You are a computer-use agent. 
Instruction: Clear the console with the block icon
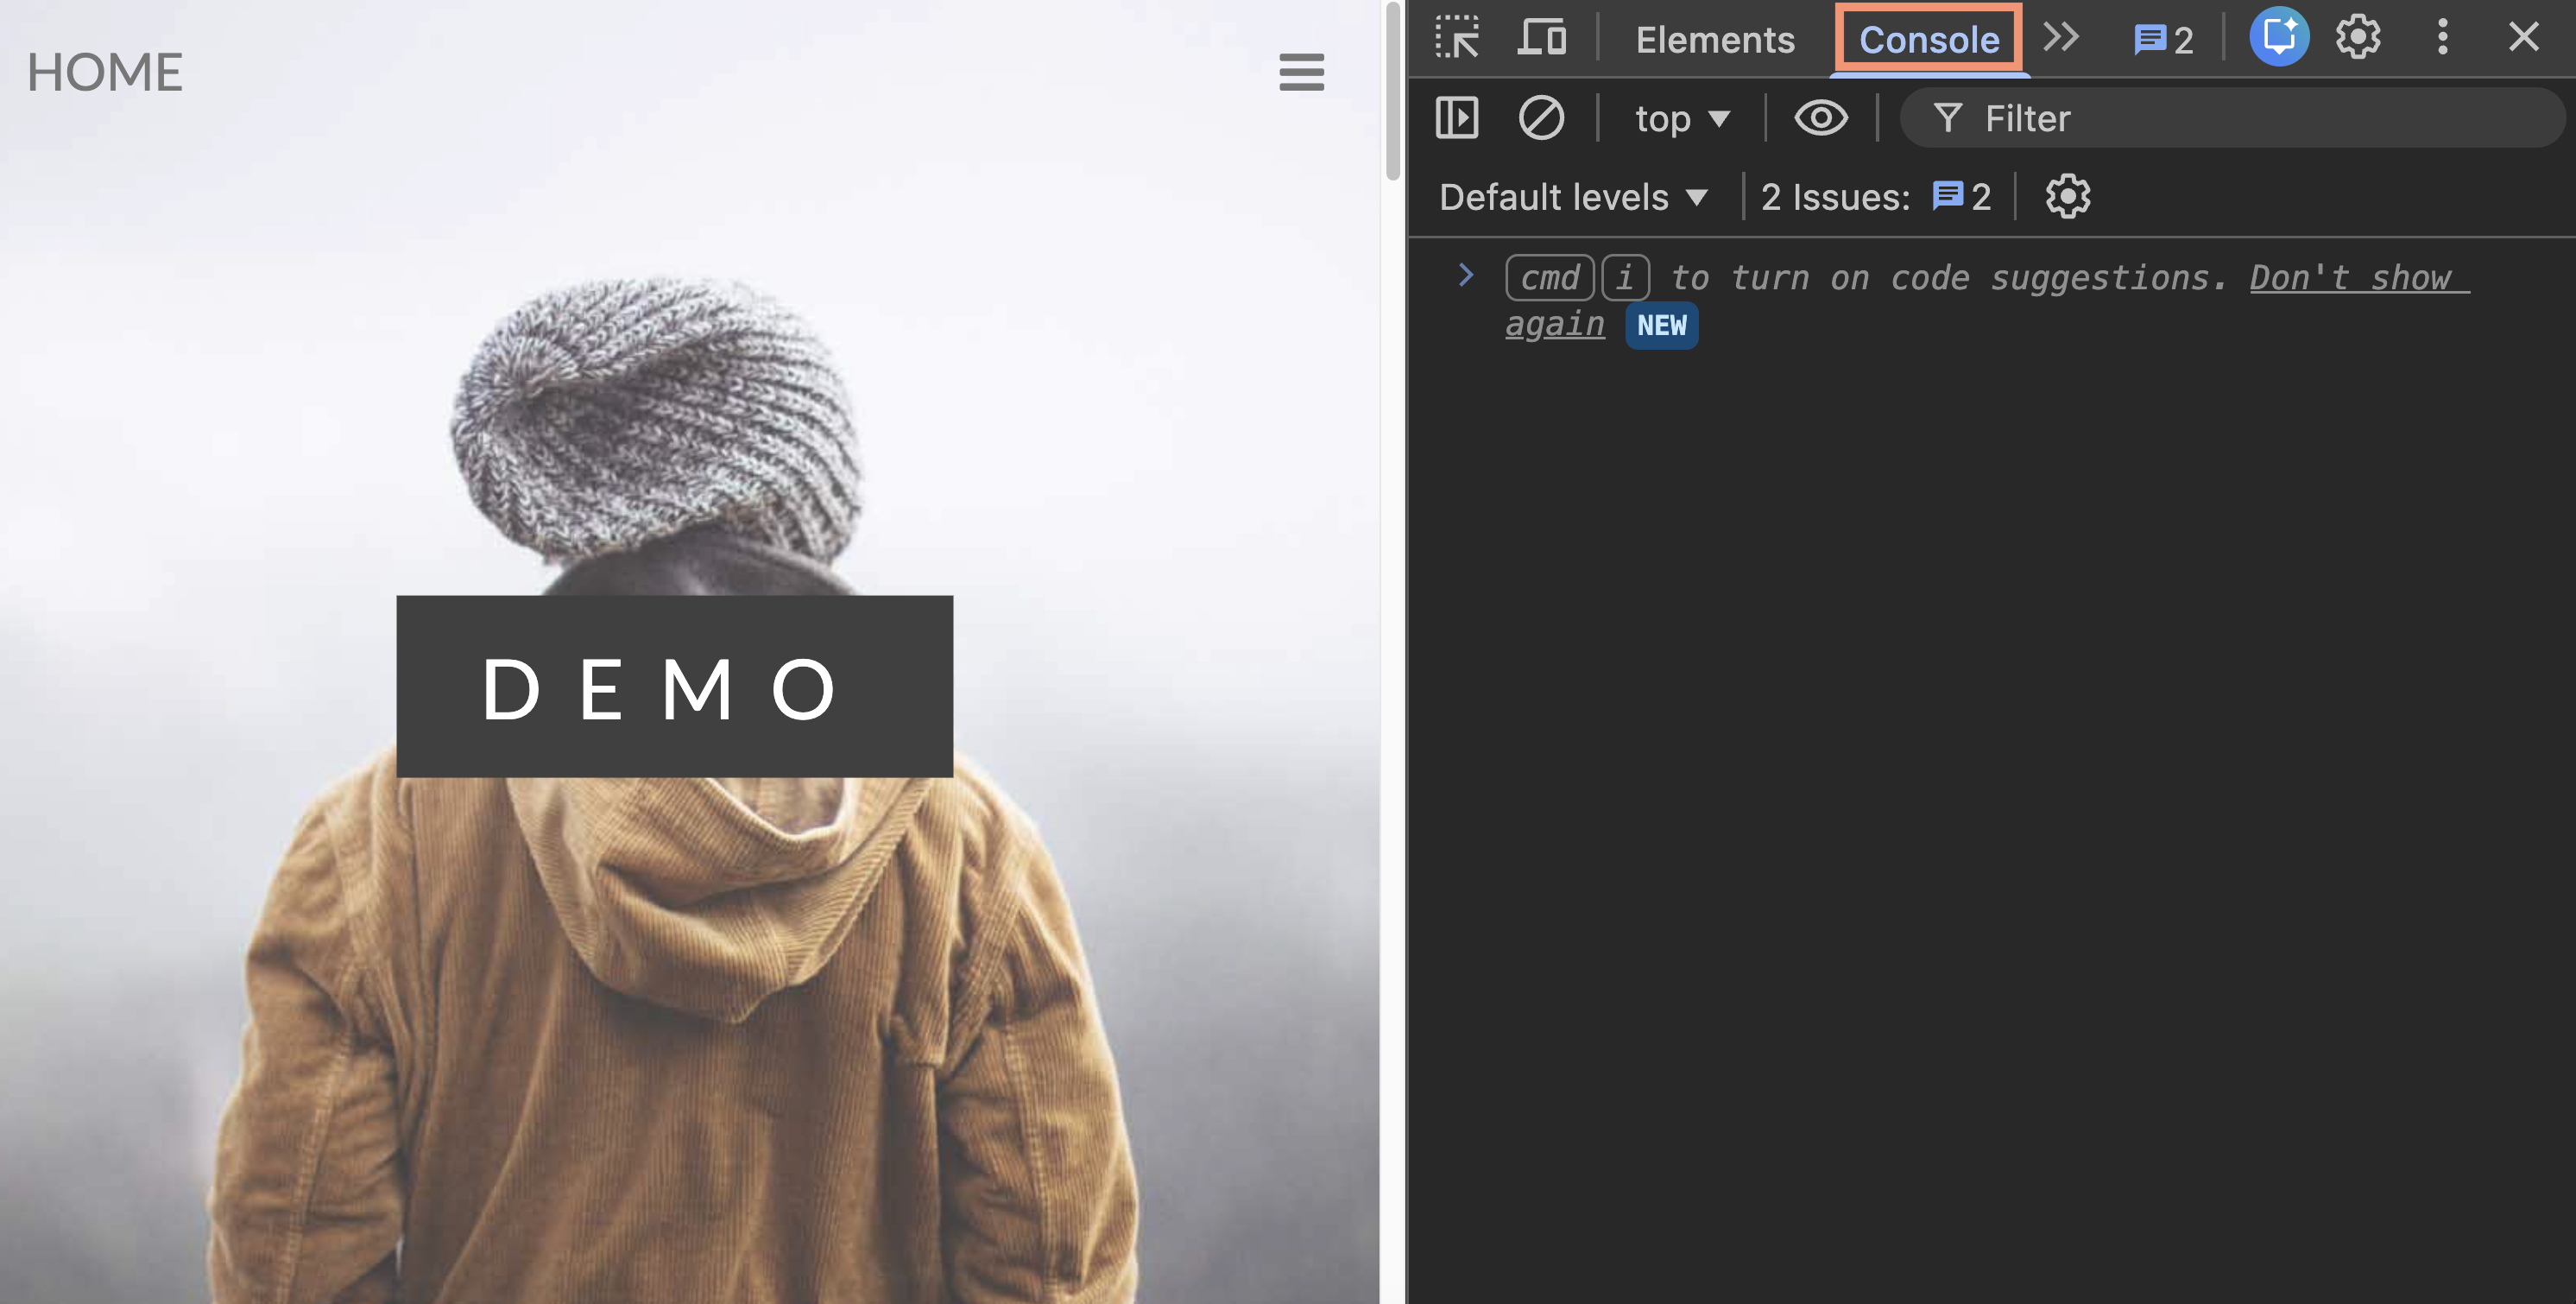[1540, 118]
